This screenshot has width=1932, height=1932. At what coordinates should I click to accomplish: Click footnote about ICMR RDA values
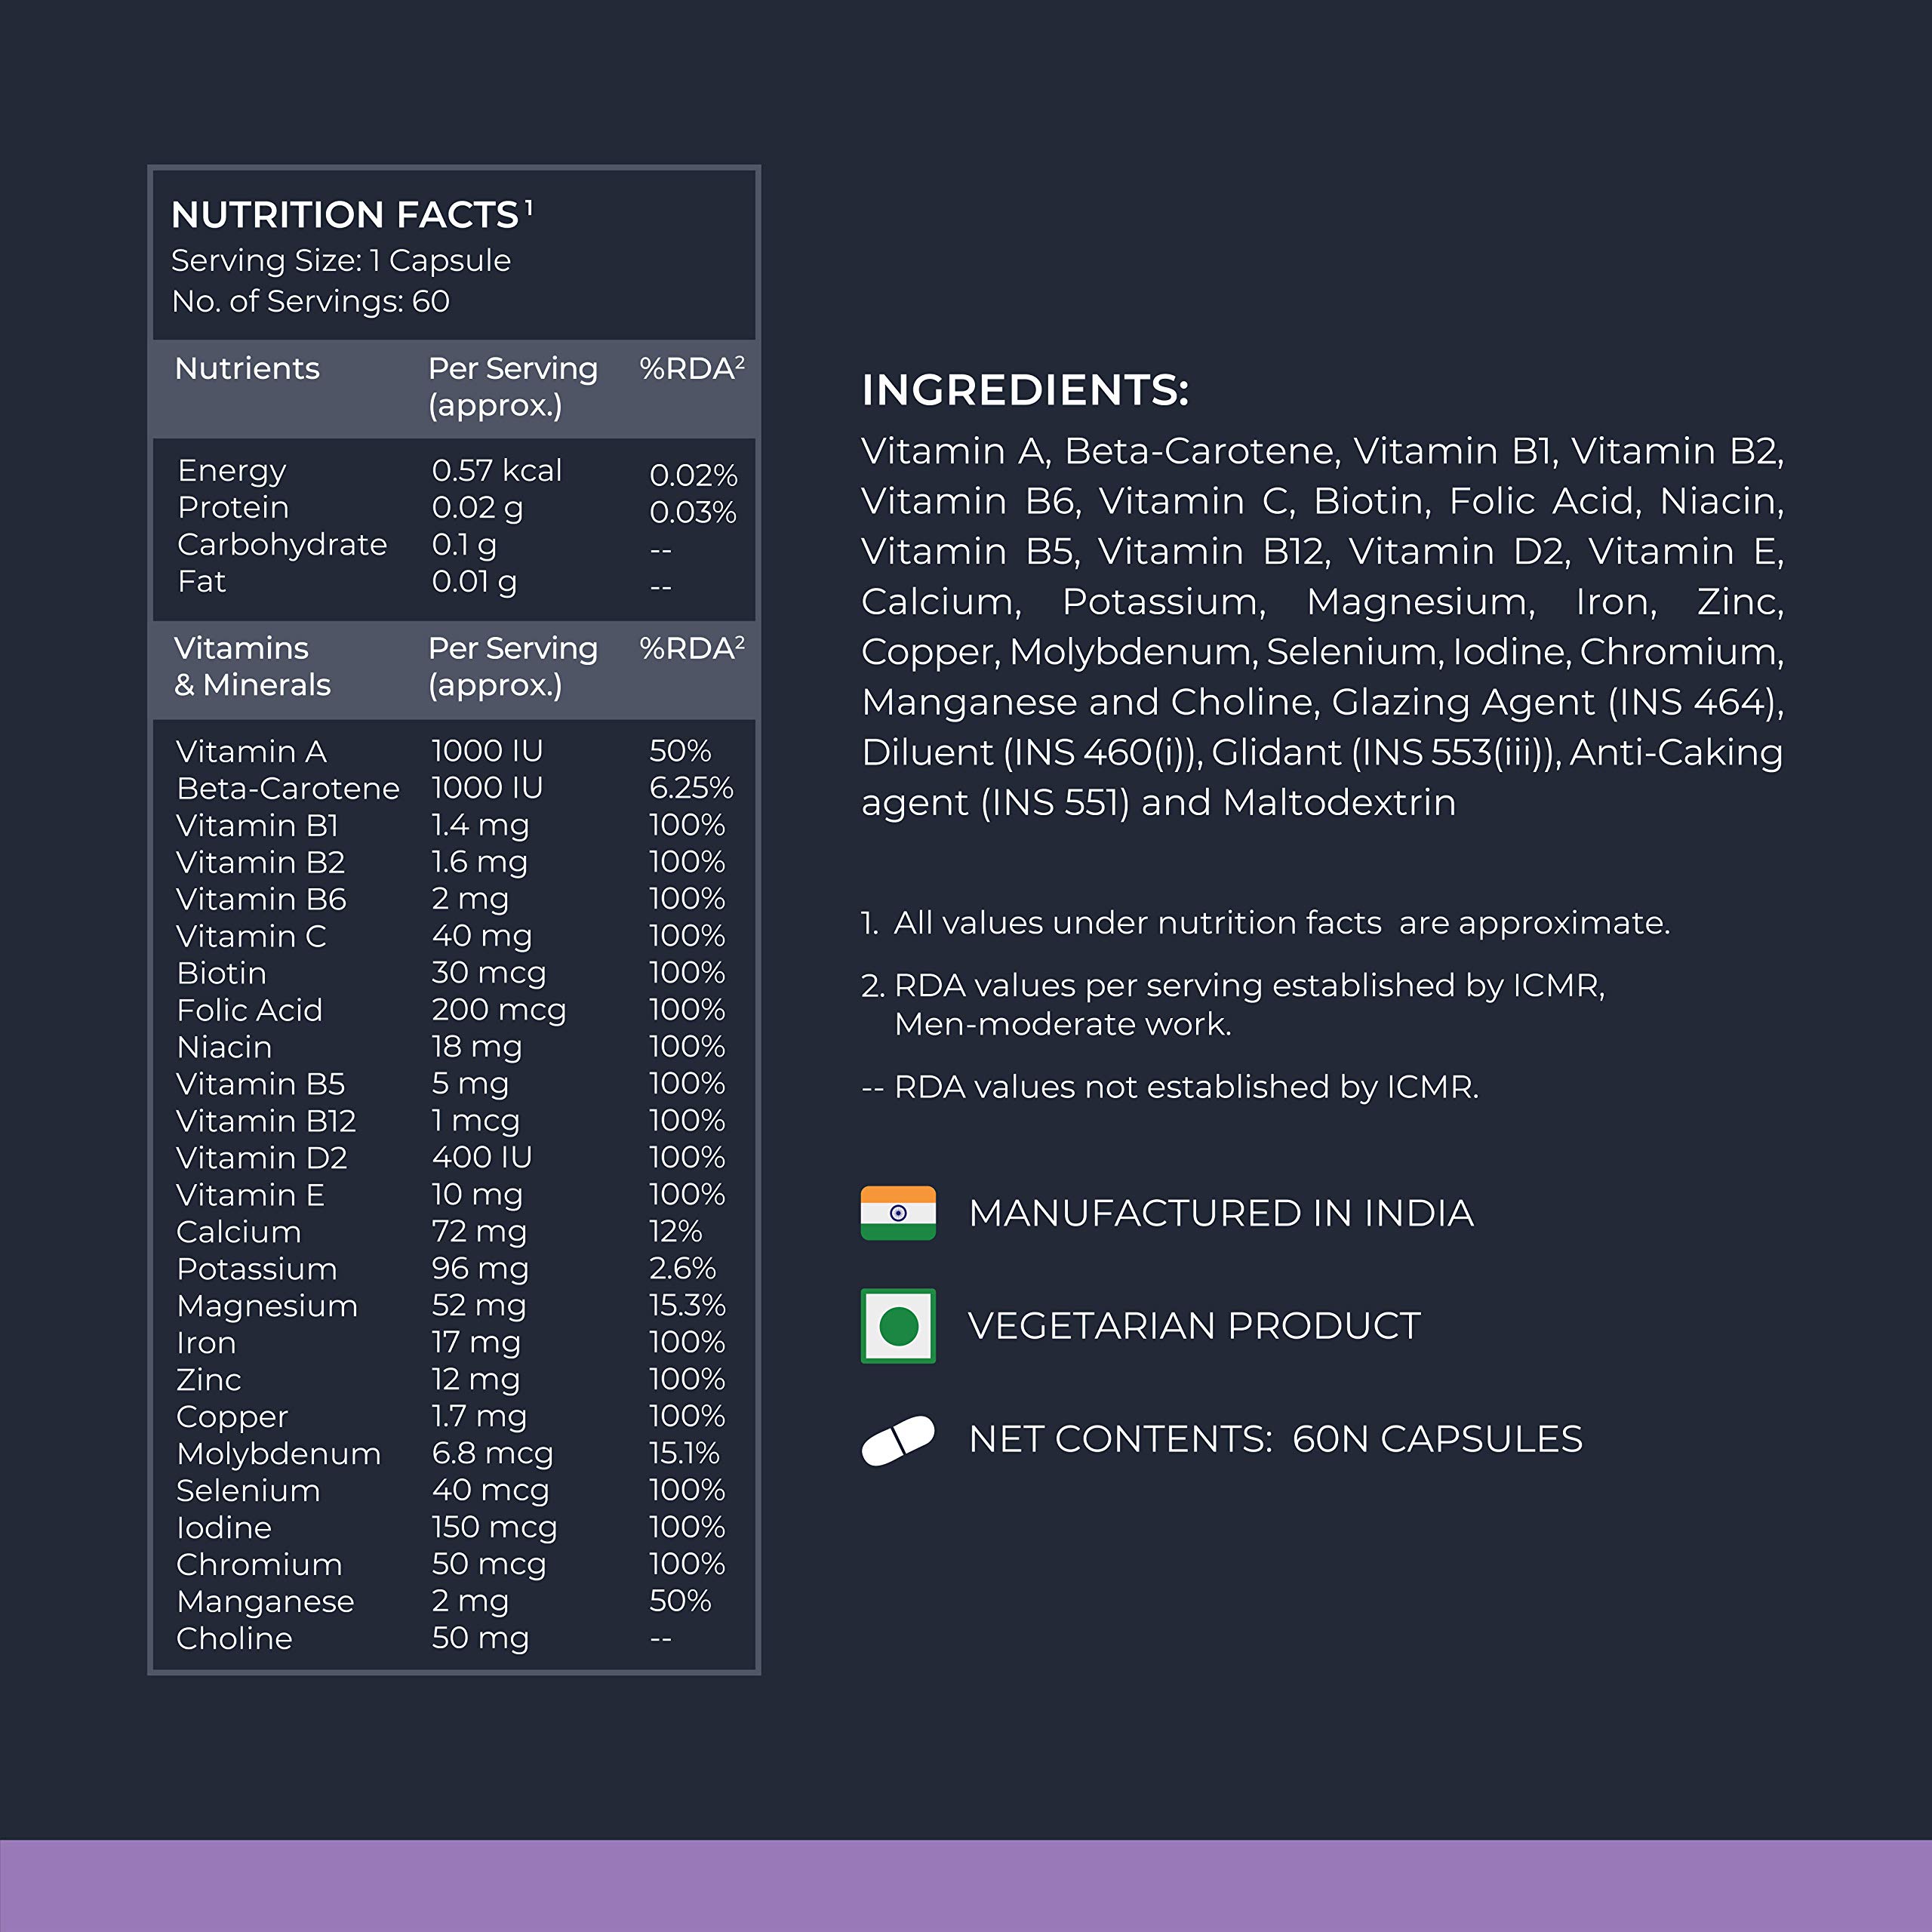[1233, 1004]
